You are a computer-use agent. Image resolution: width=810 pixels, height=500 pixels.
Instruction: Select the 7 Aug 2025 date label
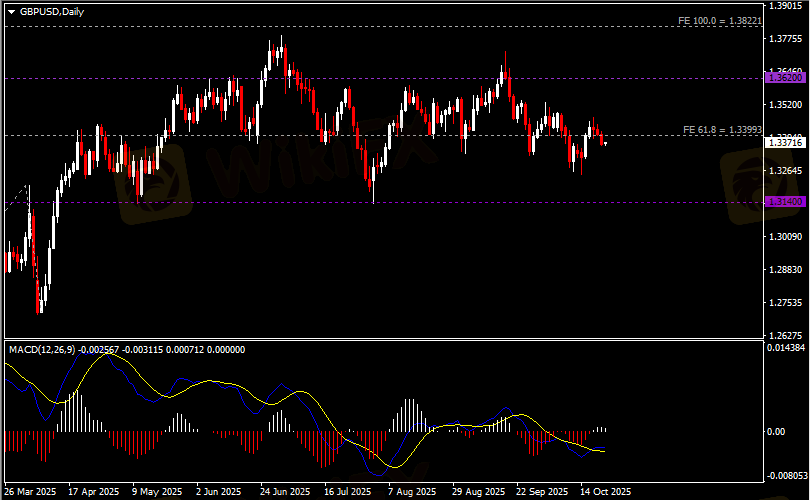(411, 492)
